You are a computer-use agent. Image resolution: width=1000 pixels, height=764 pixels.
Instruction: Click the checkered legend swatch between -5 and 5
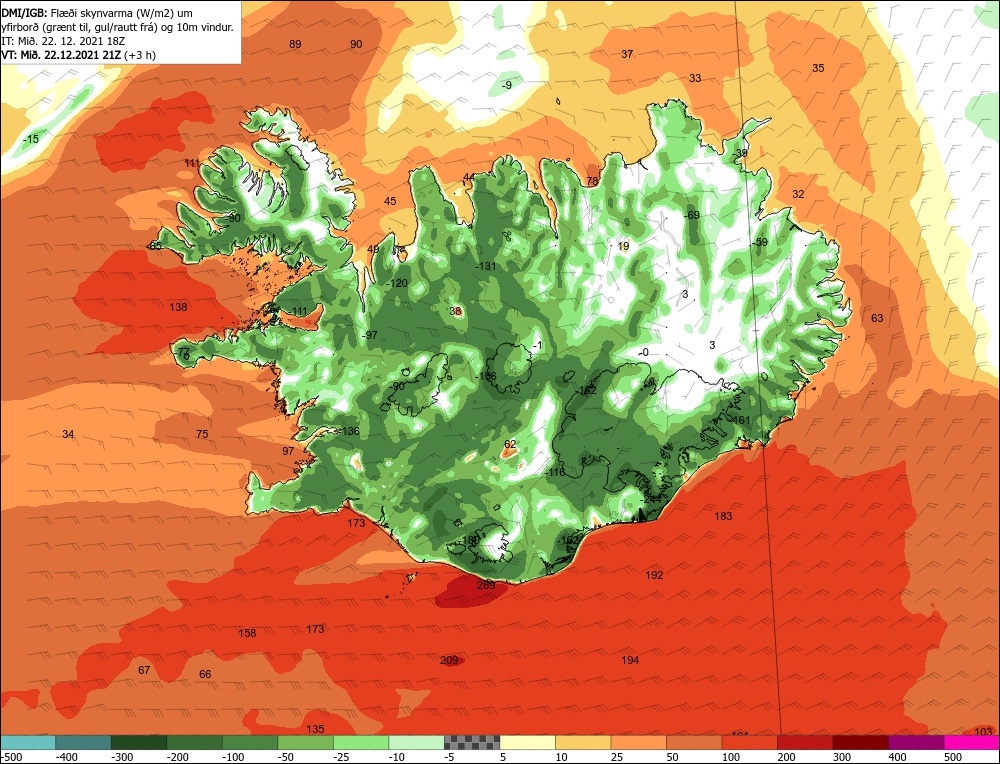(472, 742)
